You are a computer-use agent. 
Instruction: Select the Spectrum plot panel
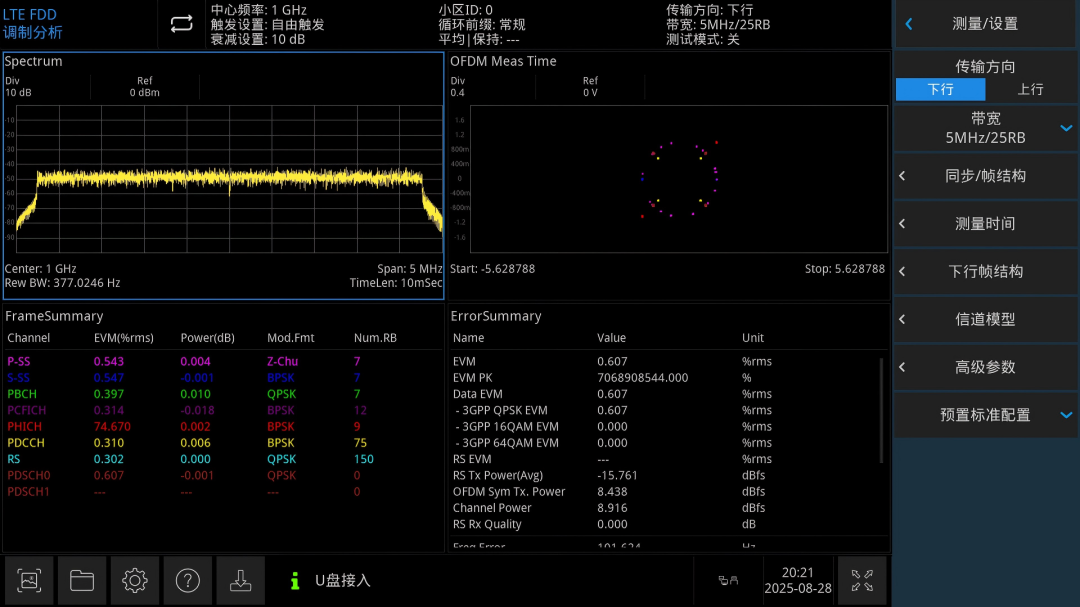[223, 176]
